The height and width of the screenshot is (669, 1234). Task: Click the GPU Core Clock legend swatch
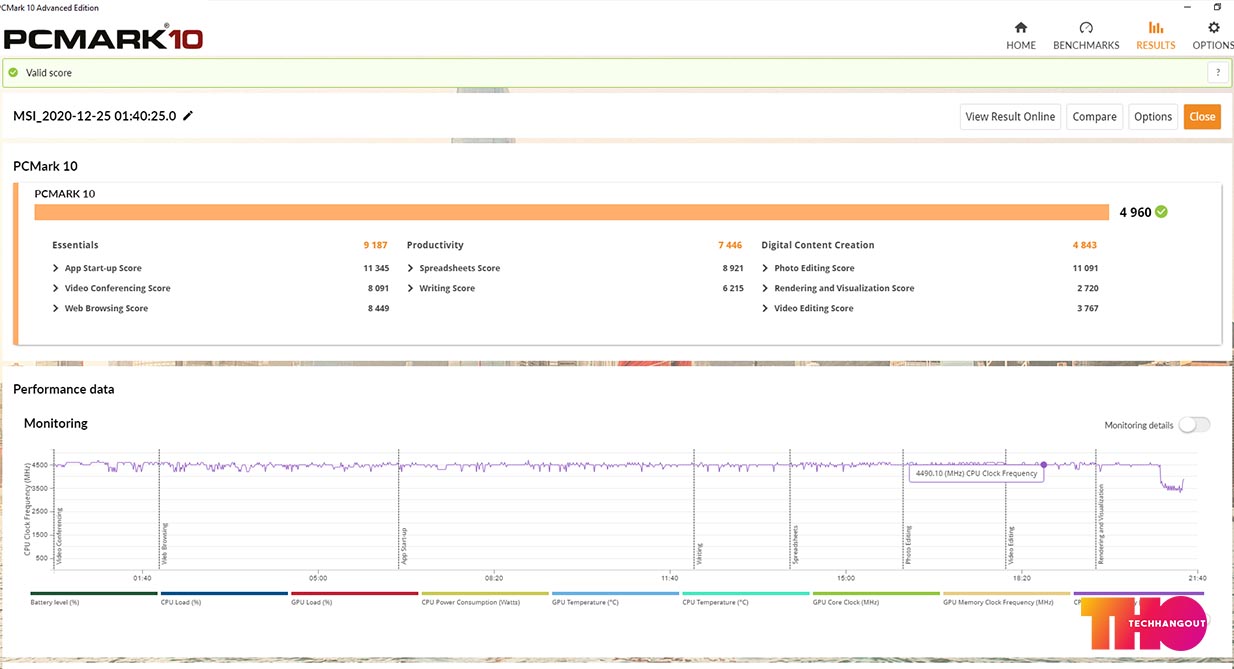coord(876,593)
